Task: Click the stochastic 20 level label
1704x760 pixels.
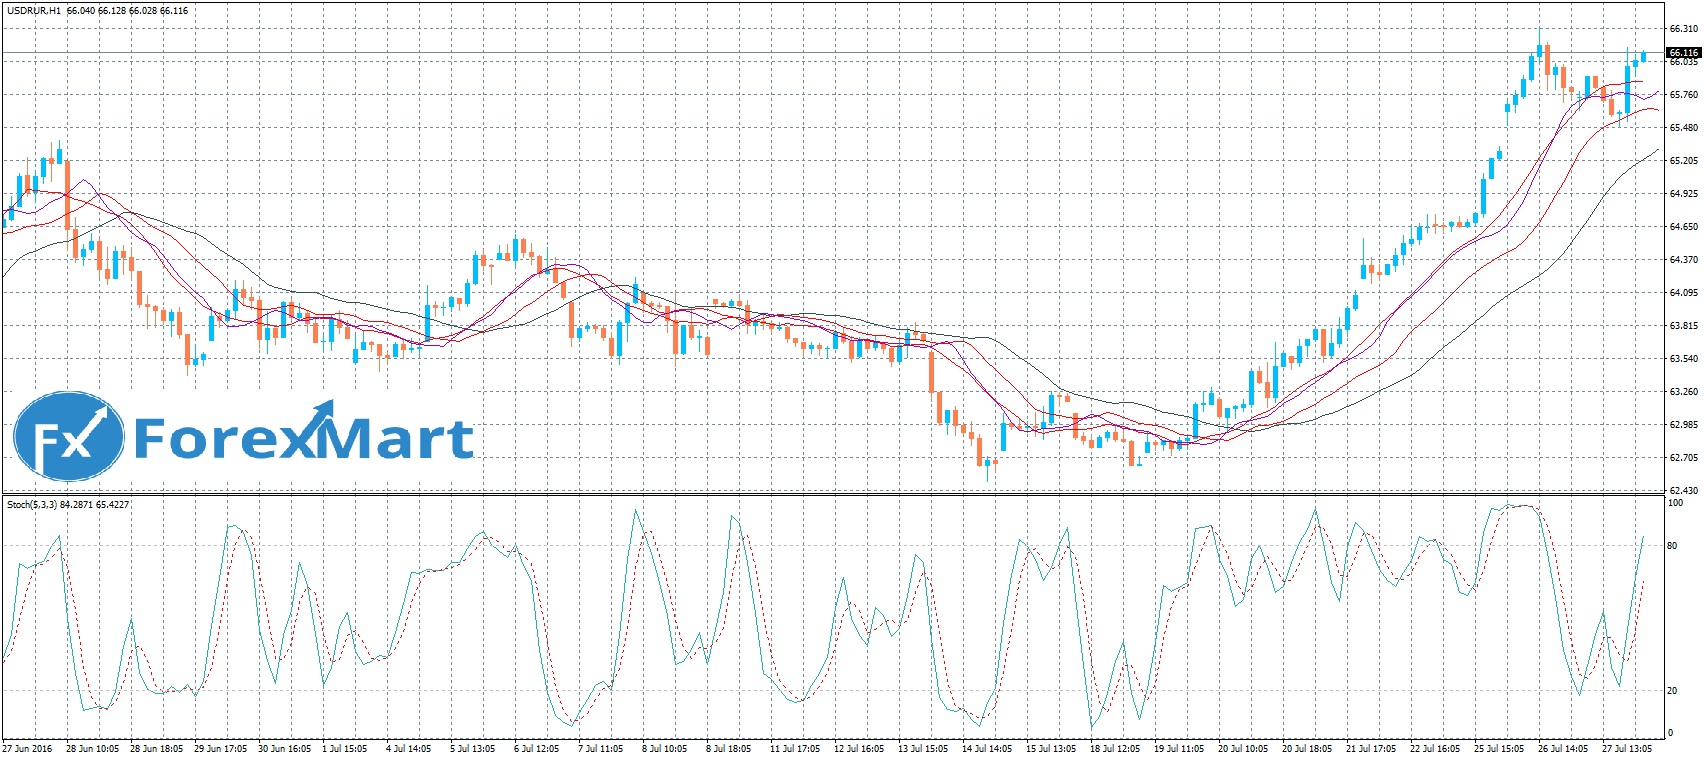Action: (x=1673, y=691)
